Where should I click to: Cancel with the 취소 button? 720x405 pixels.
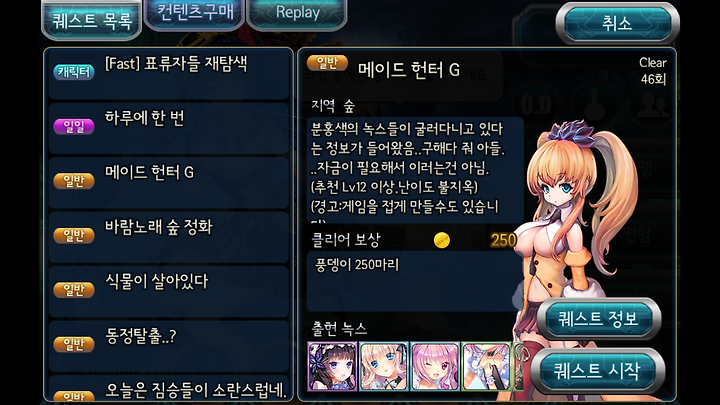click(x=617, y=23)
